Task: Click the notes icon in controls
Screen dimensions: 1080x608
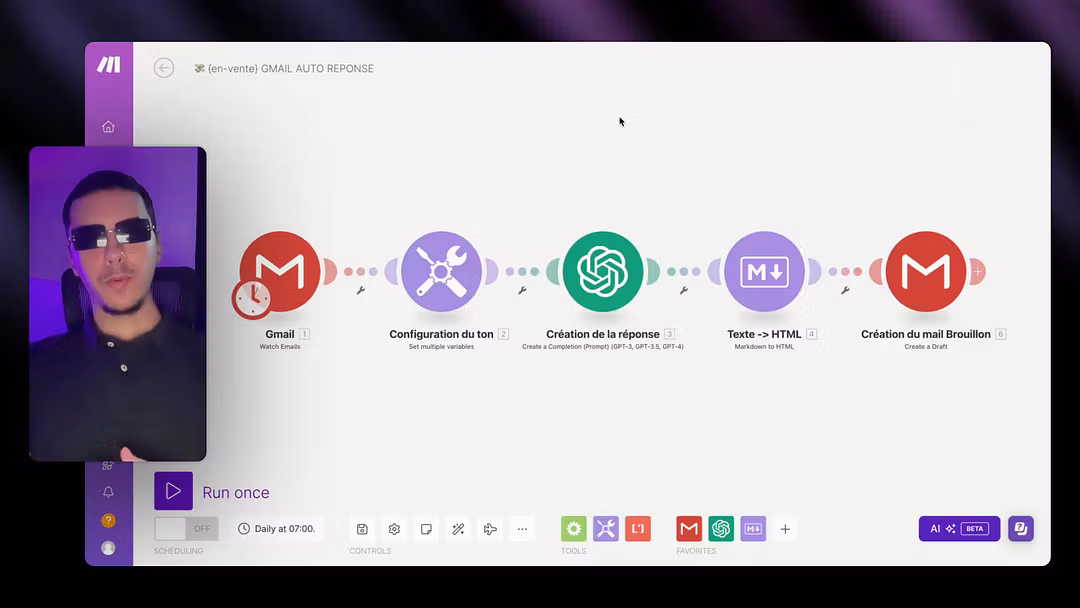Action: click(426, 529)
